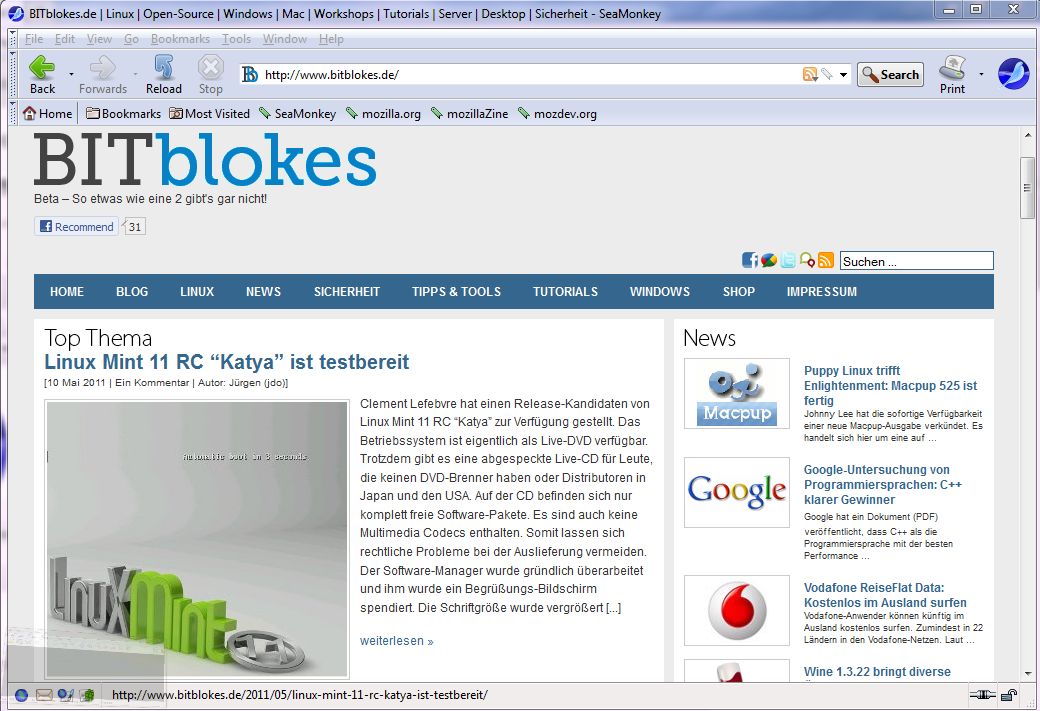
Task: Open the IMPRESSUM page
Action: click(x=822, y=292)
